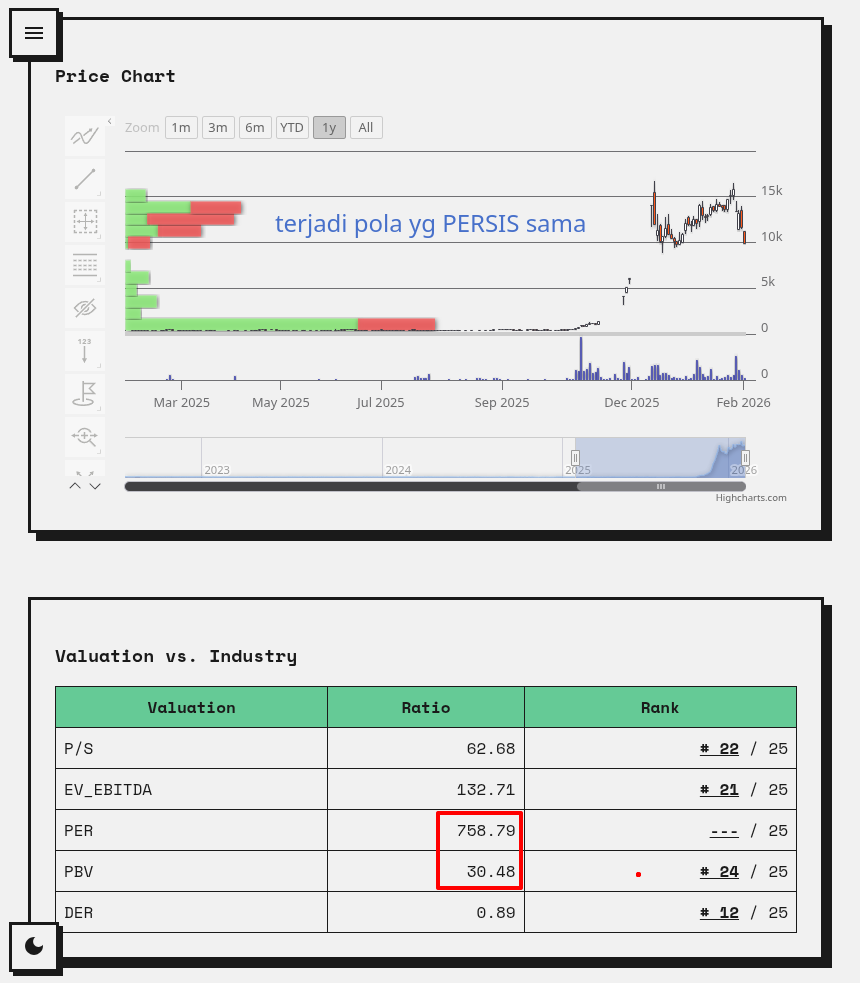Select the zoom change magnifier tool
The width and height of the screenshot is (860, 983).
pyautogui.click(x=85, y=437)
